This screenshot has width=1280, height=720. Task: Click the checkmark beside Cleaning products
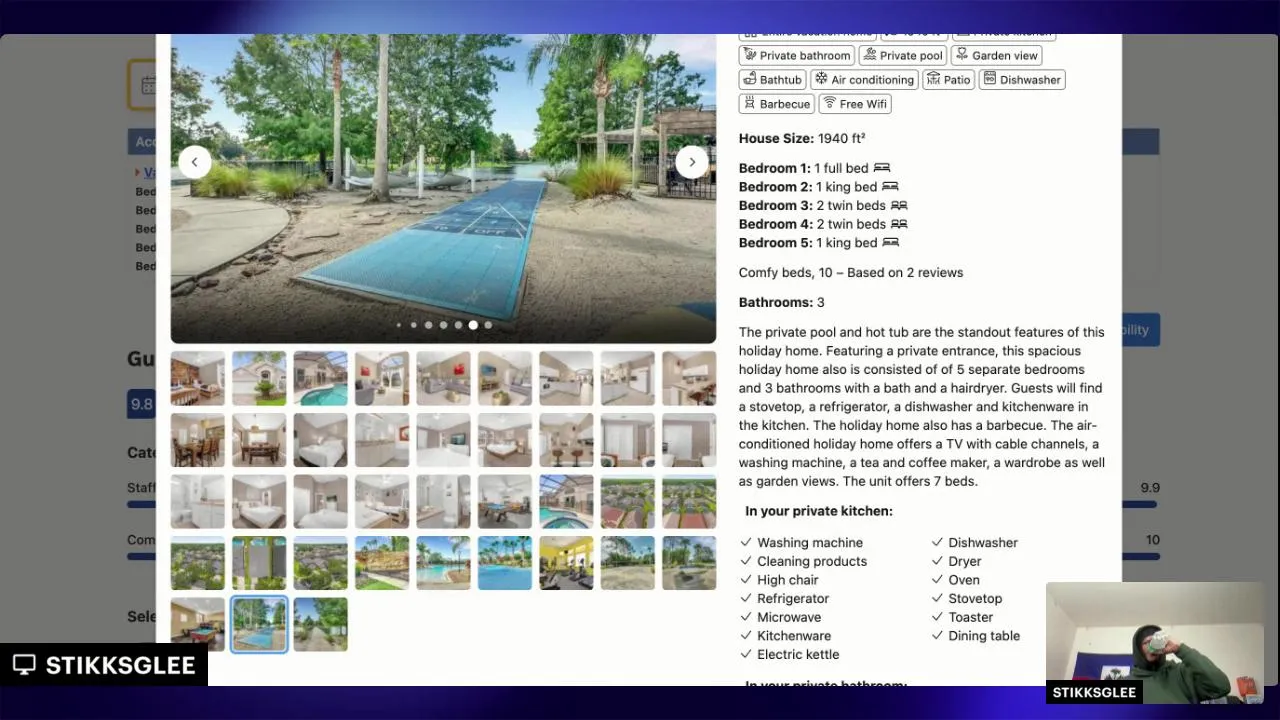click(745, 561)
